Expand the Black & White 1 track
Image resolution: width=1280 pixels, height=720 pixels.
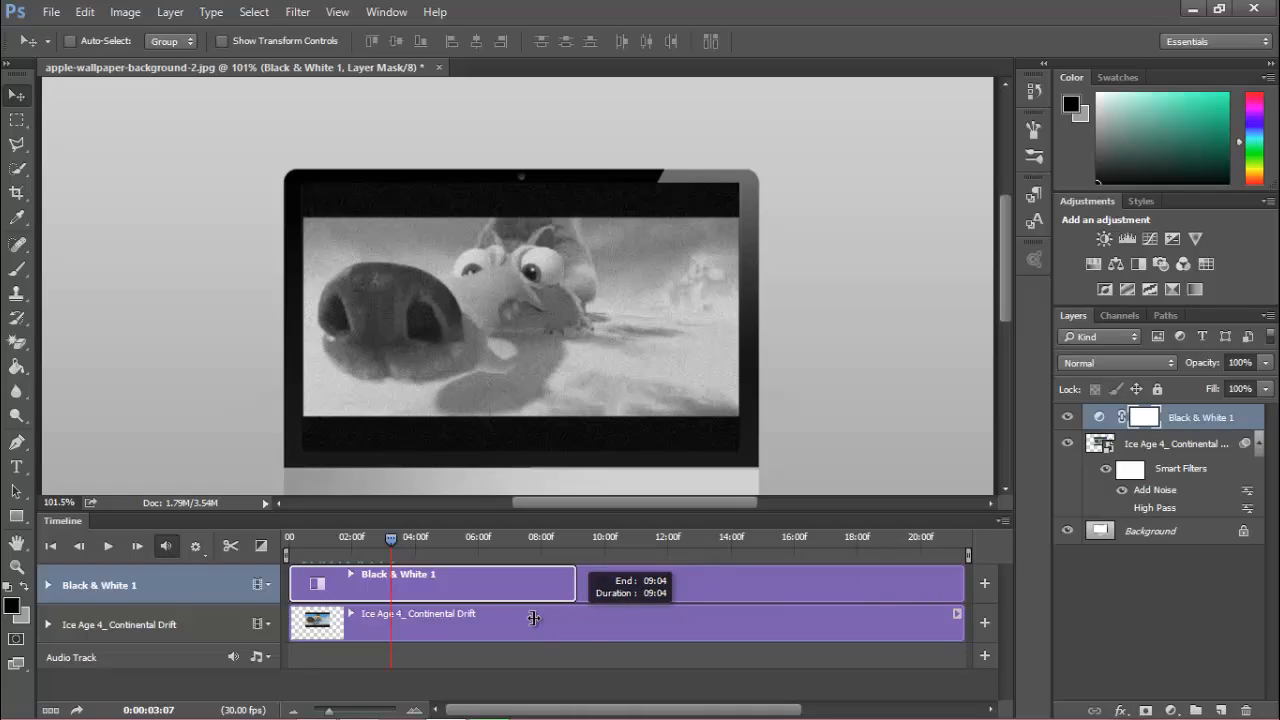point(47,585)
